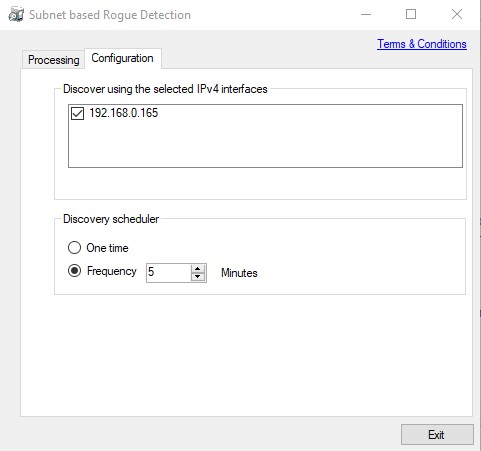The height and width of the screenshot is (451, 481).
Task: Click the window title bar text
Action: (x=110, y=15)
